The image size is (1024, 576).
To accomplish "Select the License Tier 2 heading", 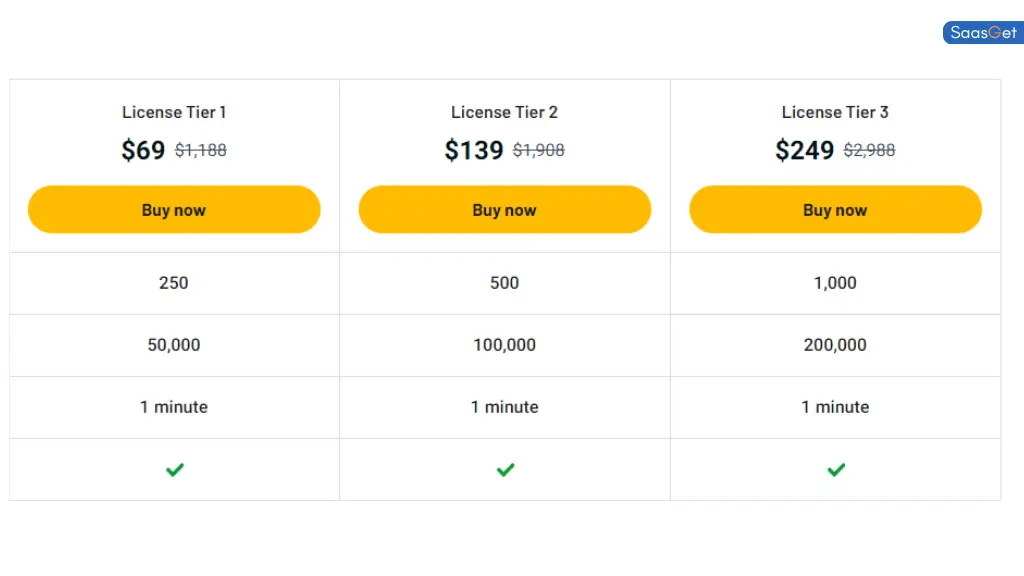I will [505, 112].
